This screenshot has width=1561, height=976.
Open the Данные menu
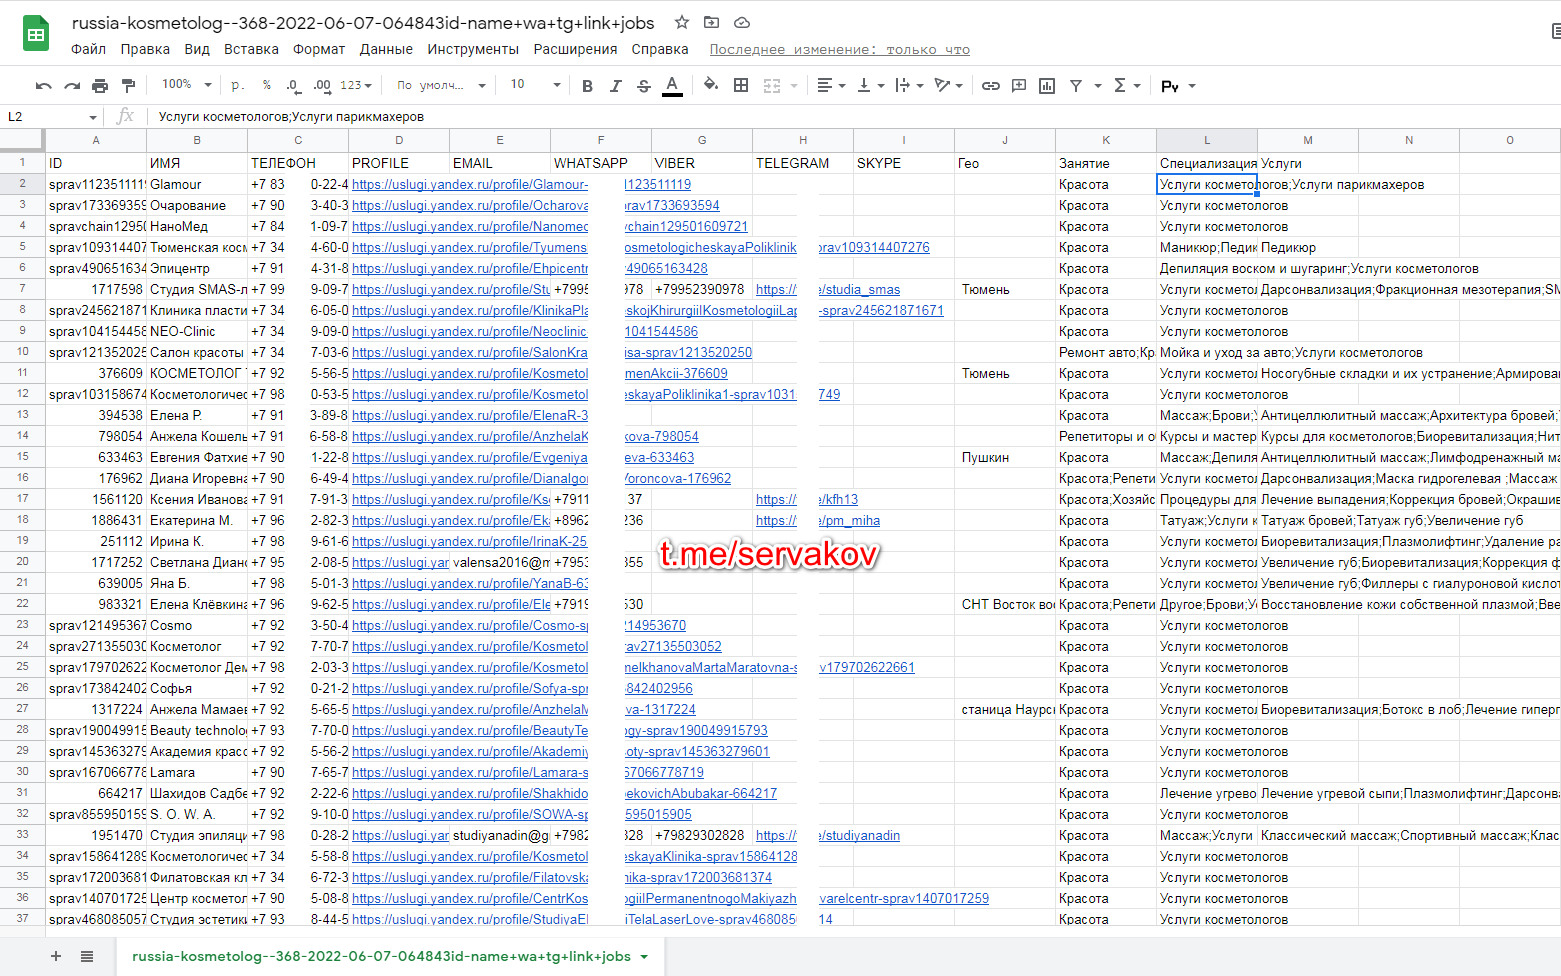[386, 49]
